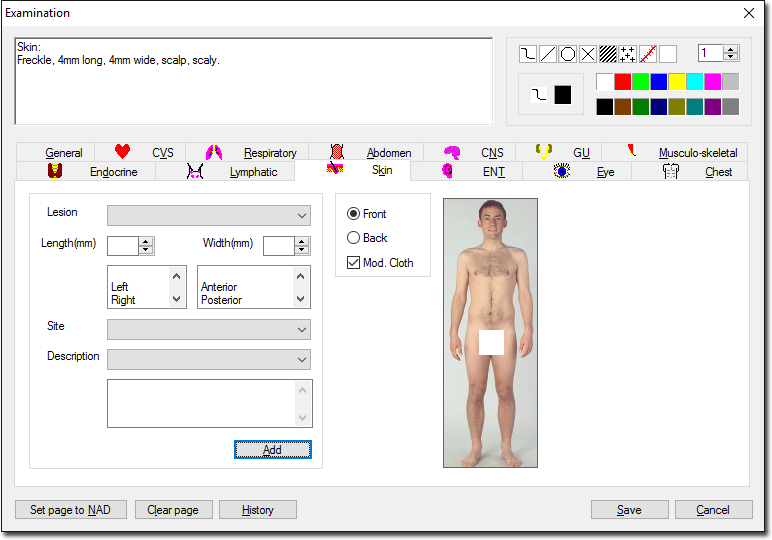Select the diagonal hatch fill tool
This screenshot has width=772, height=540.
tap(607, 54)
